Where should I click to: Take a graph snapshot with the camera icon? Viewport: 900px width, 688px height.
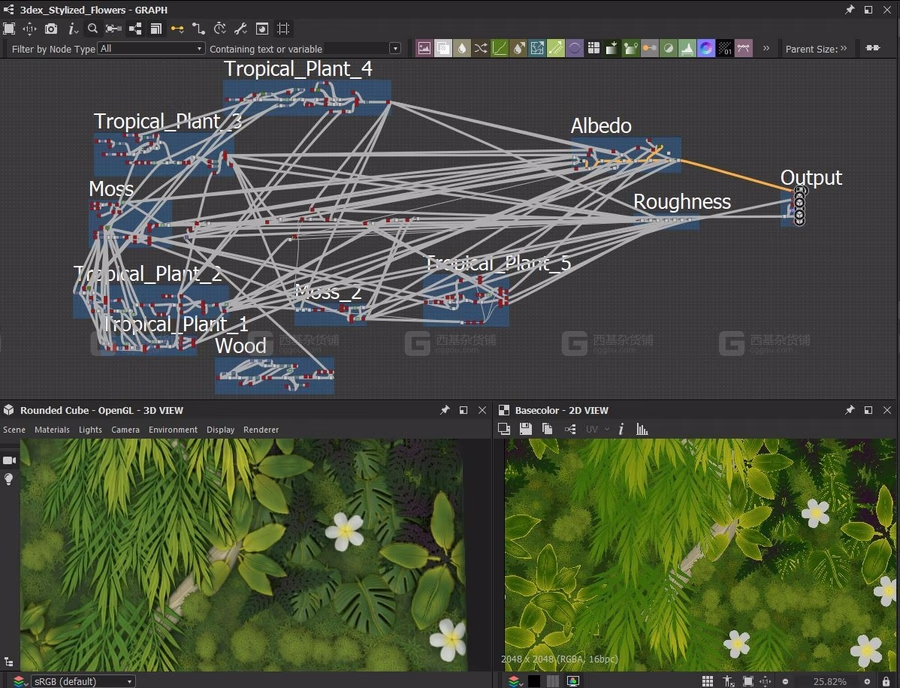click(x=51, y=29)
